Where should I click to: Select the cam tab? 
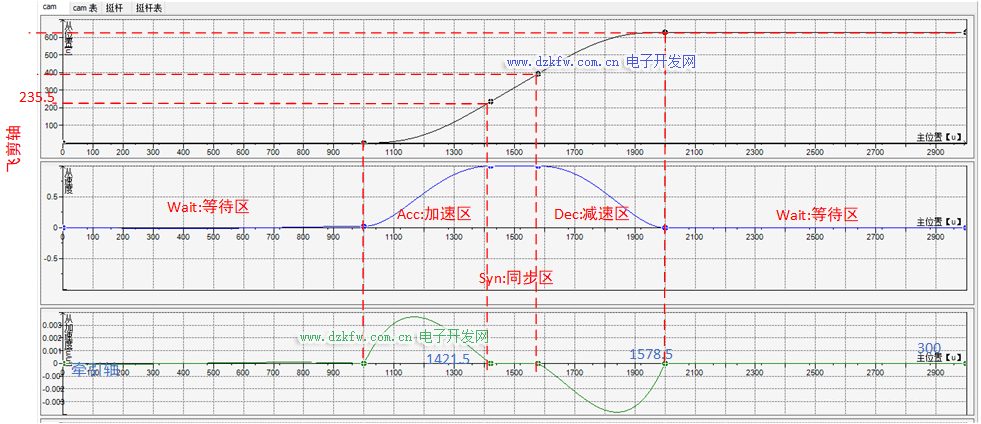[x=49, y=7]
